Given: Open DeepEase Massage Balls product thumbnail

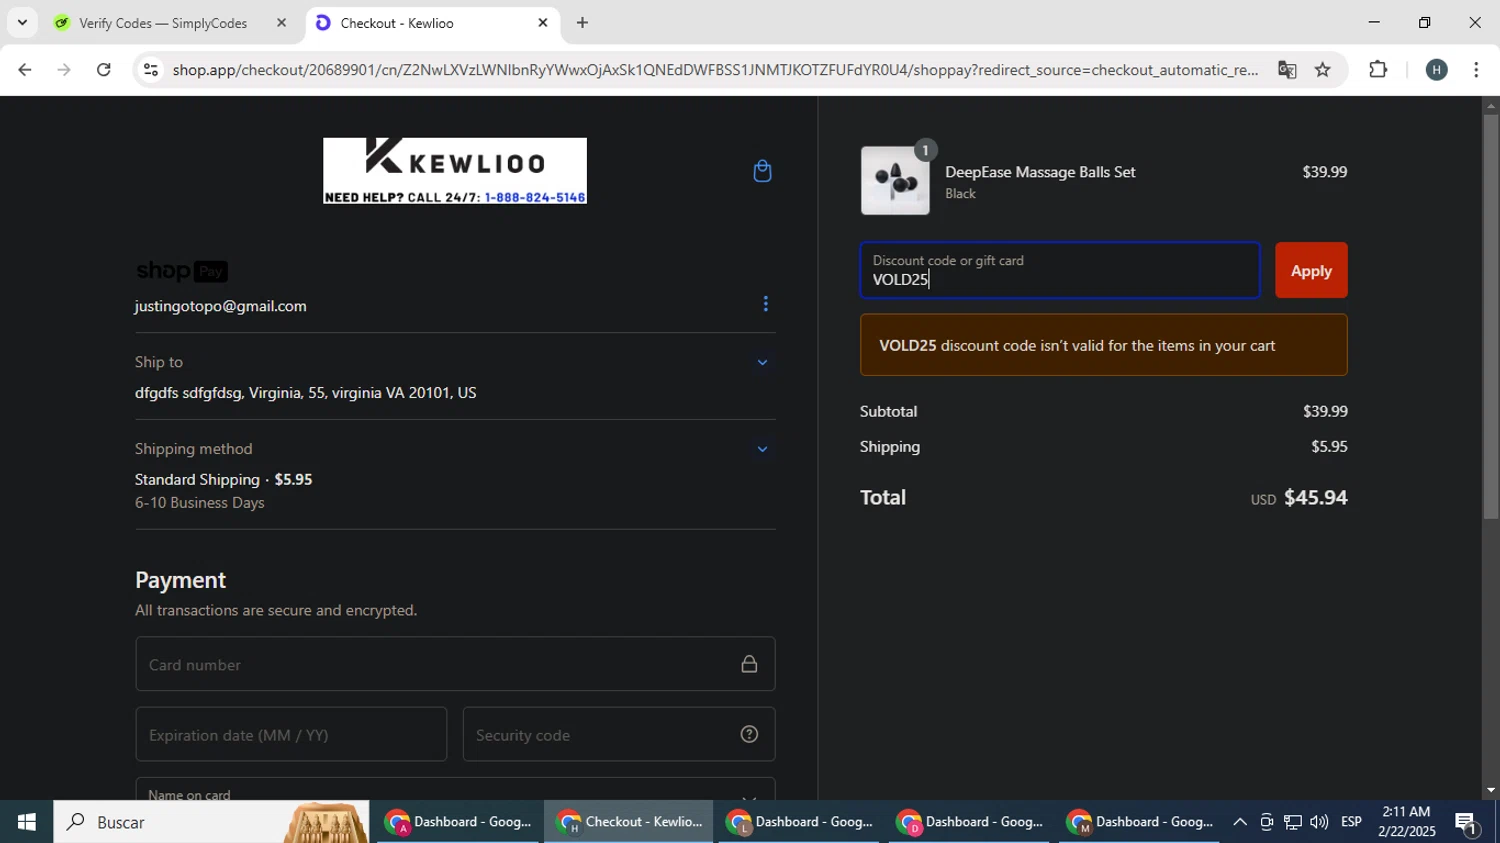Looking at the screenshot, I should pyautogui.click(x=895, y=181).
